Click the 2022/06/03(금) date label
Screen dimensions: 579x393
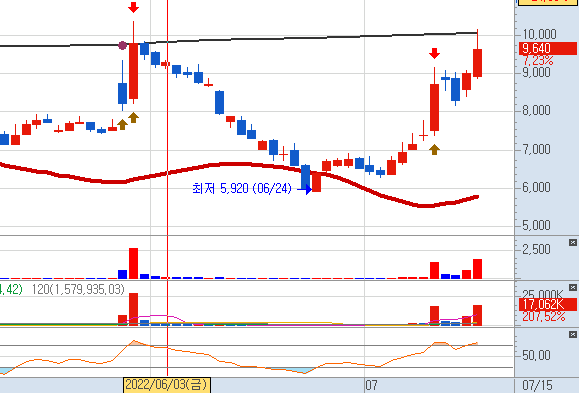(x=167, y=385)
